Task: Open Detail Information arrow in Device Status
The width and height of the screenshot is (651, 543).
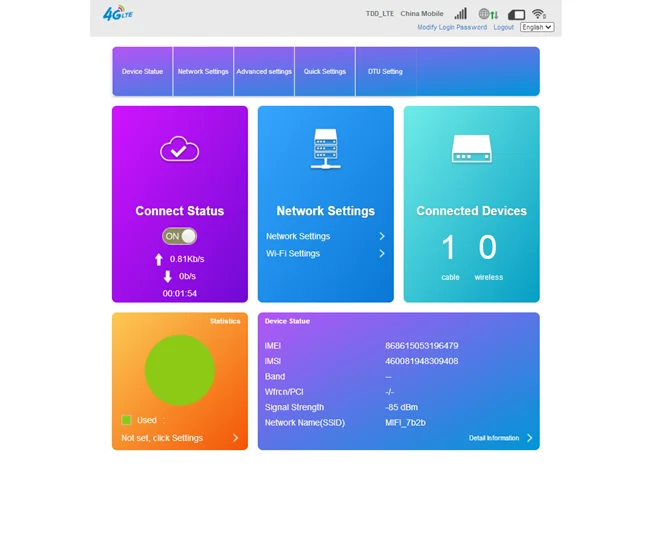Action: 529,438
